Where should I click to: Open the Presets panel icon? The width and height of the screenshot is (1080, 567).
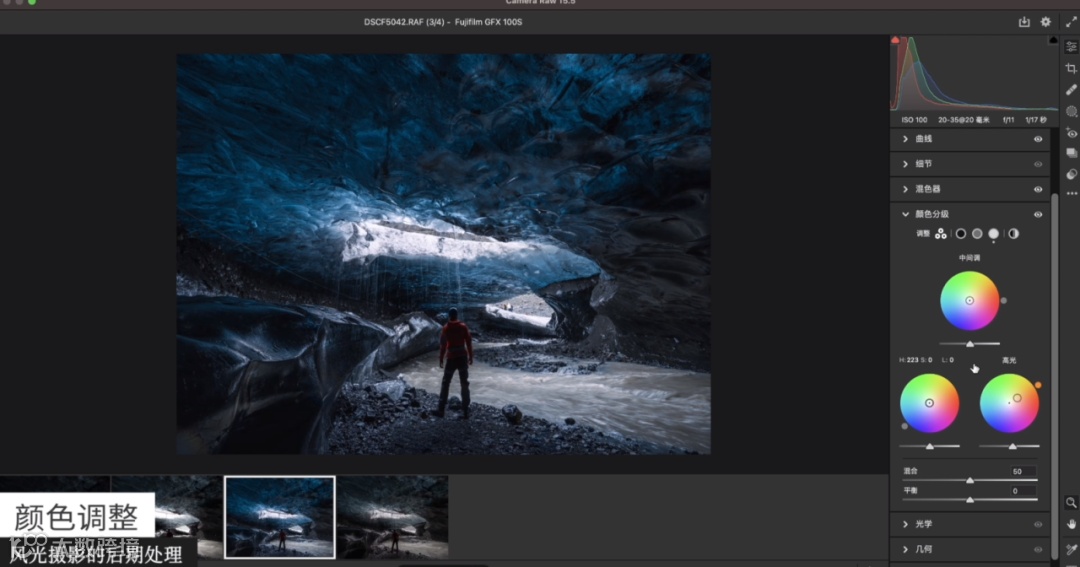point(1071,174)
